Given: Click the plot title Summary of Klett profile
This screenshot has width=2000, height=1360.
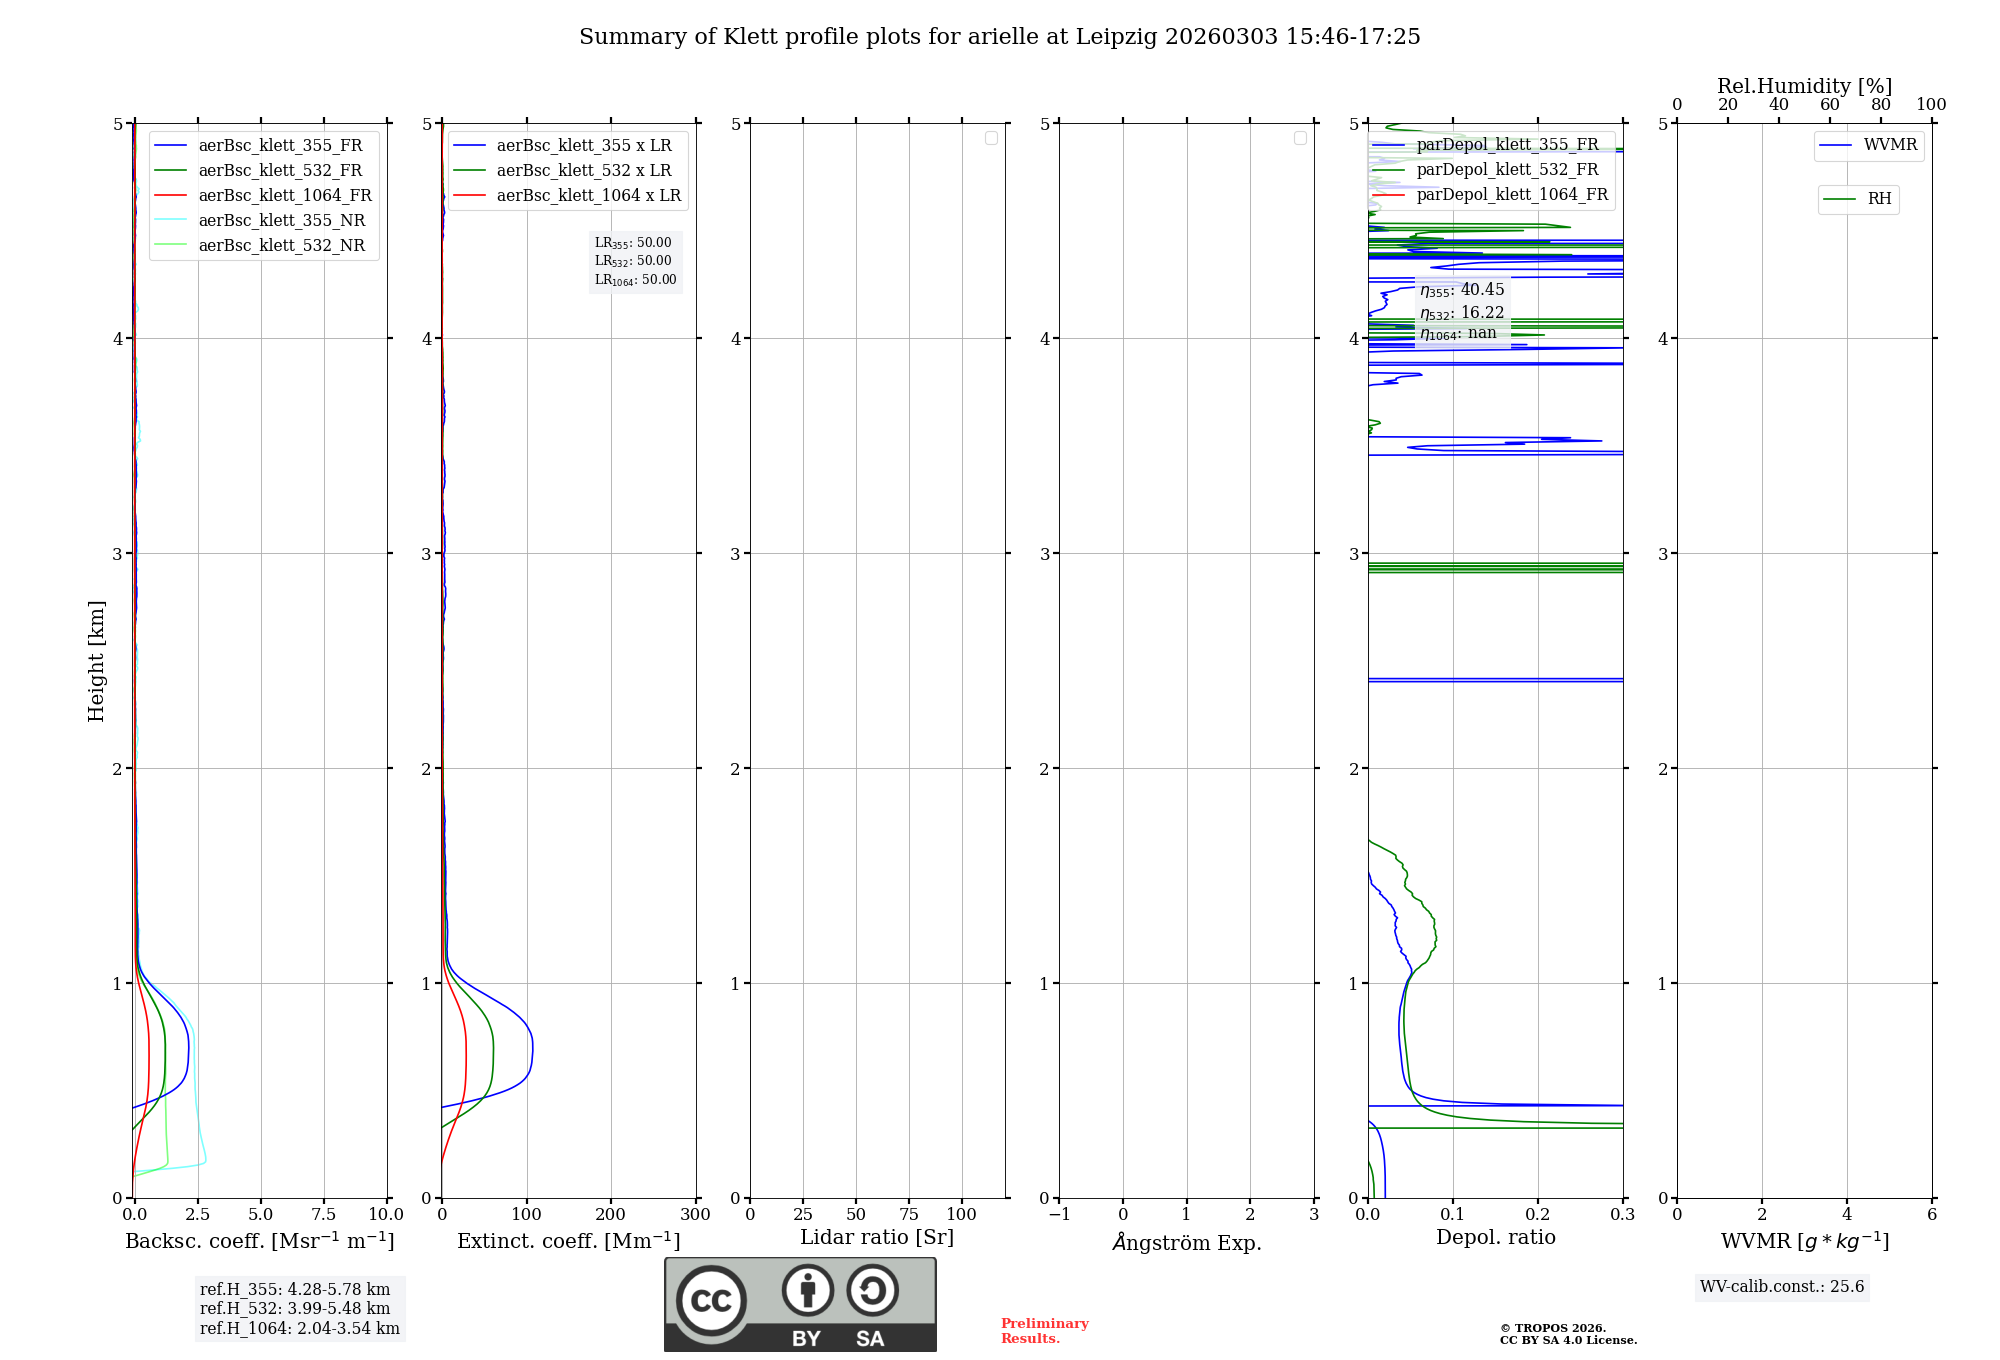Looking at the screenshot, I should coord(999,37).
